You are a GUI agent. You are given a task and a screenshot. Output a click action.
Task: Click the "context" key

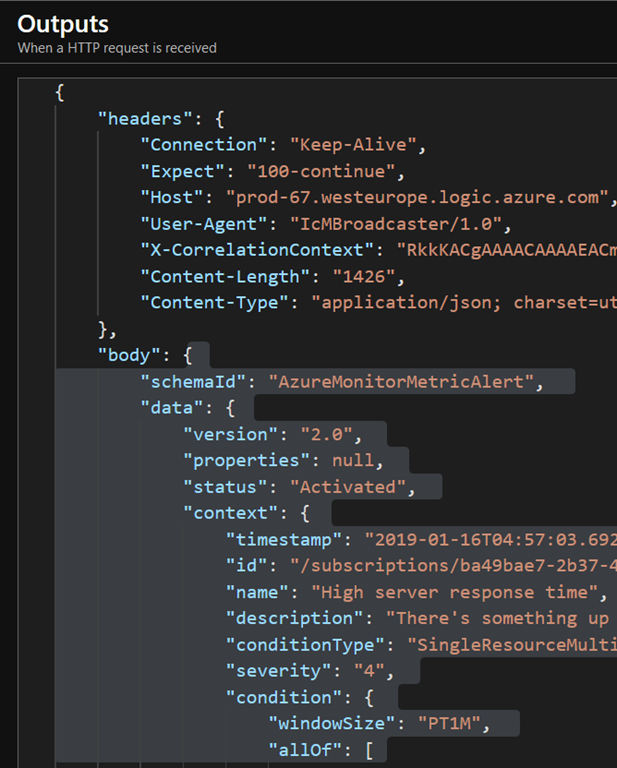(x=230, y=513)
